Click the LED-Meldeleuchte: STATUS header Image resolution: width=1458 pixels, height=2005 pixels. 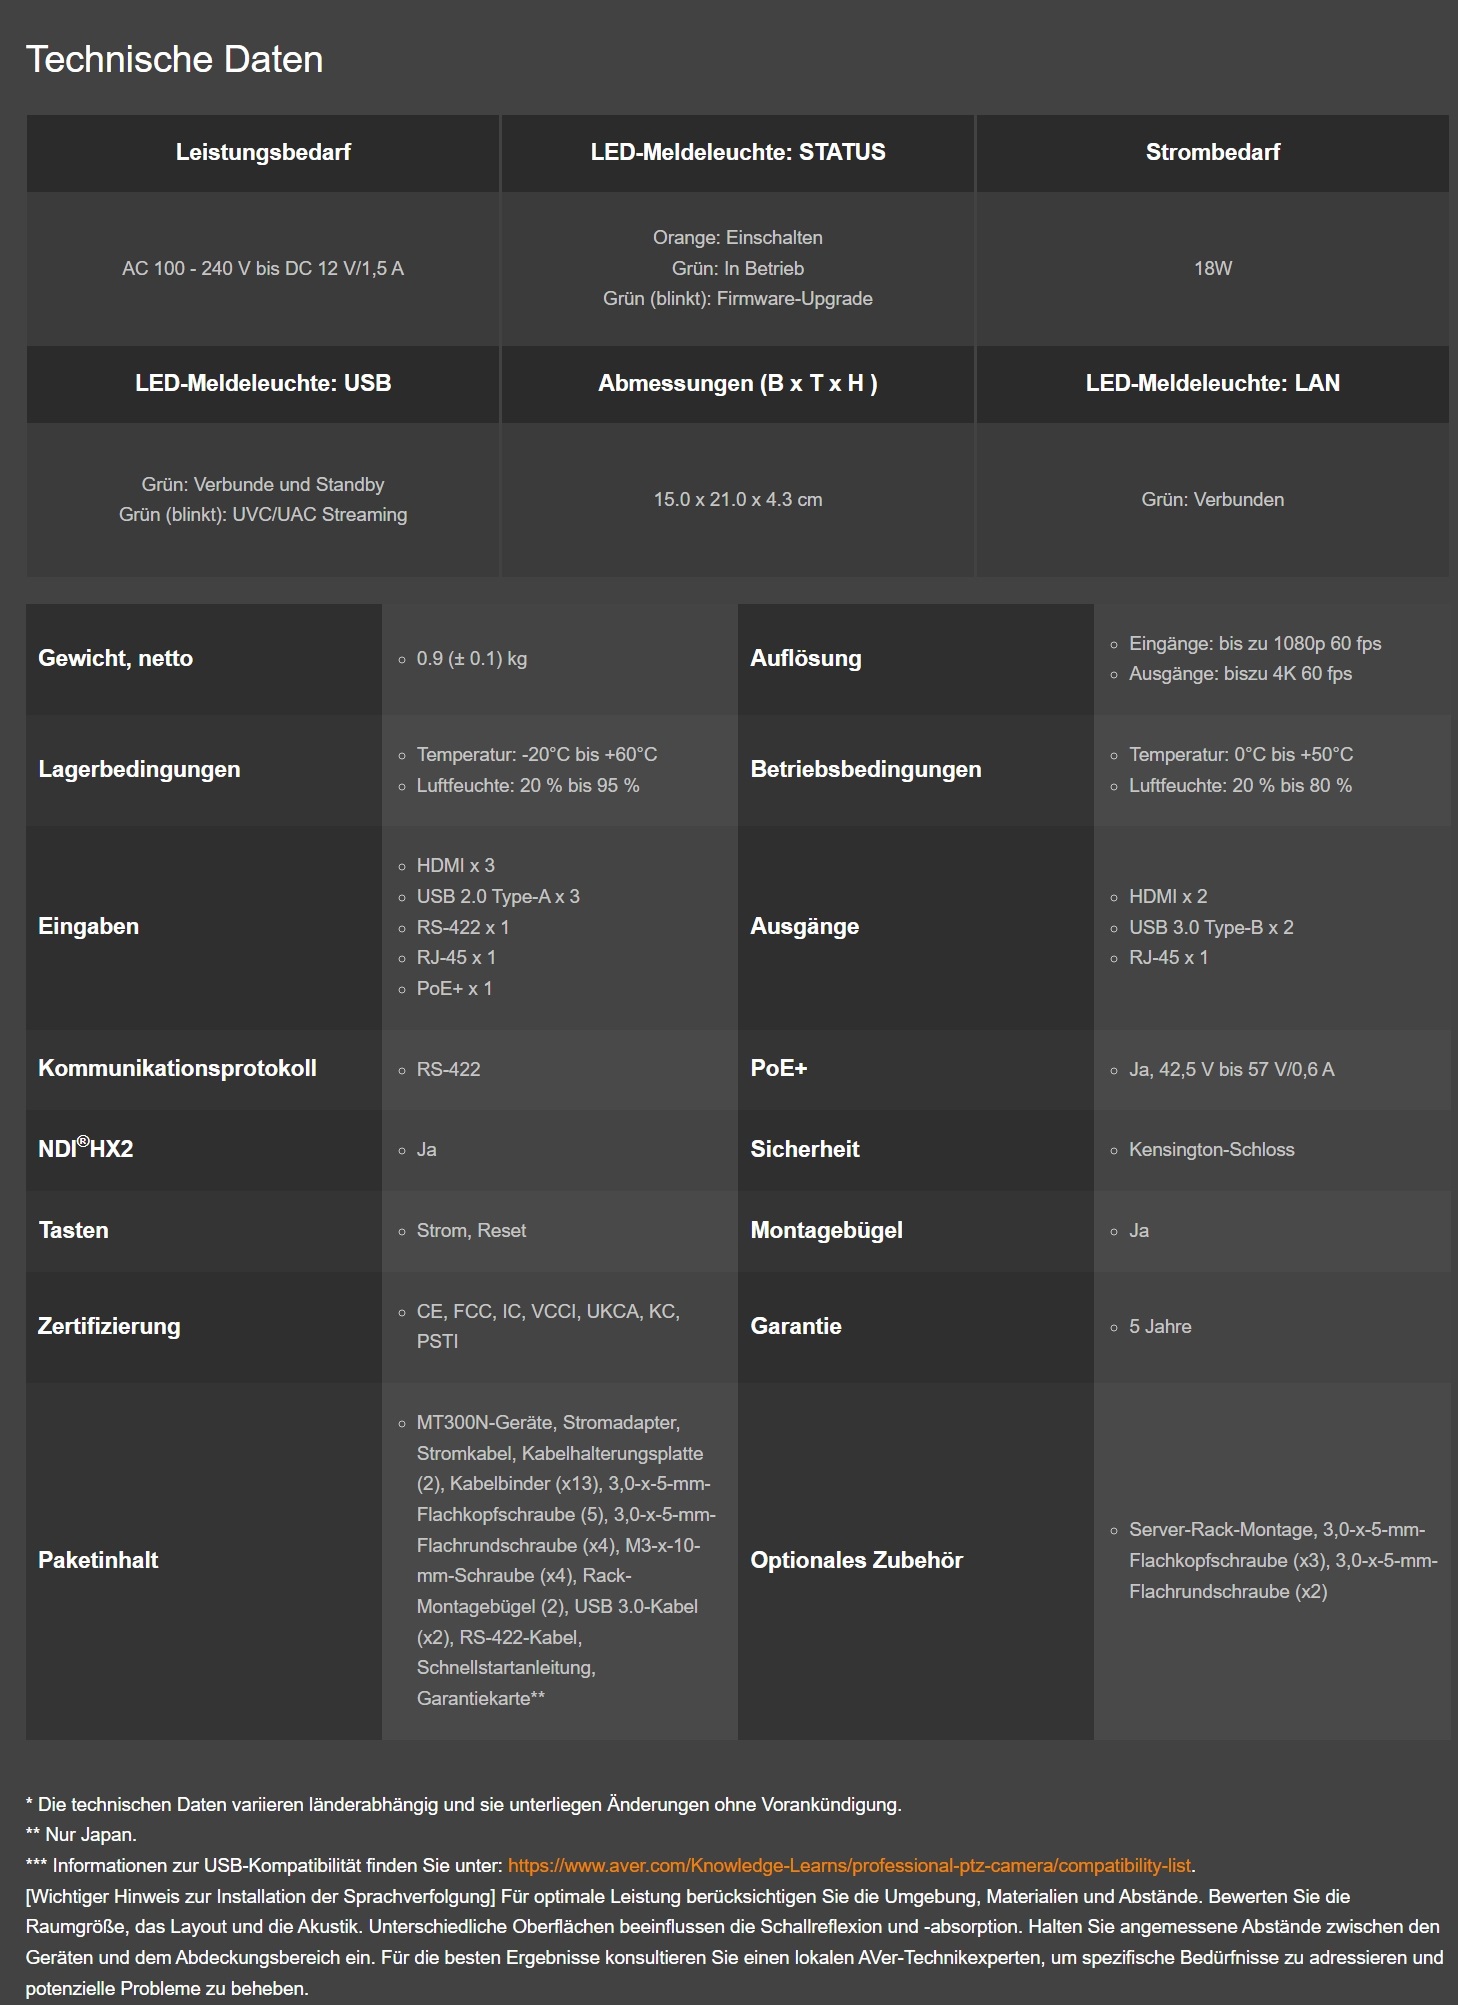[x=738, y=152]
